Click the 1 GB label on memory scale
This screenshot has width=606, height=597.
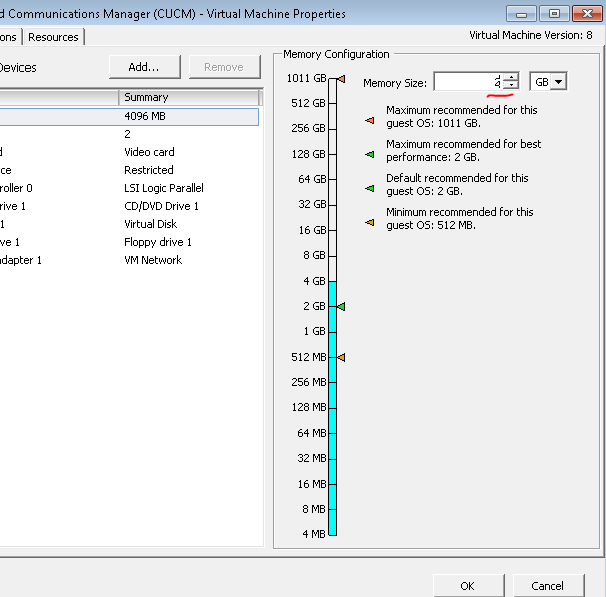[x=314, y=331]
